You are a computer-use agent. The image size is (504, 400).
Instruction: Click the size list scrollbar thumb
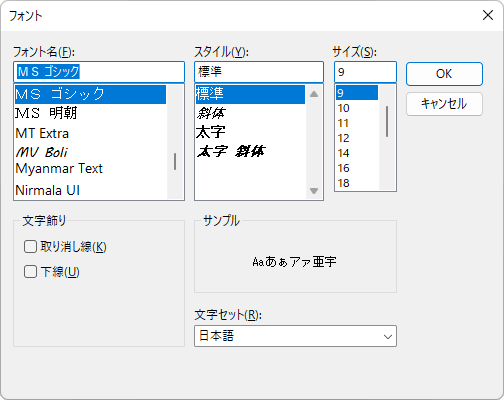(387, 121)
